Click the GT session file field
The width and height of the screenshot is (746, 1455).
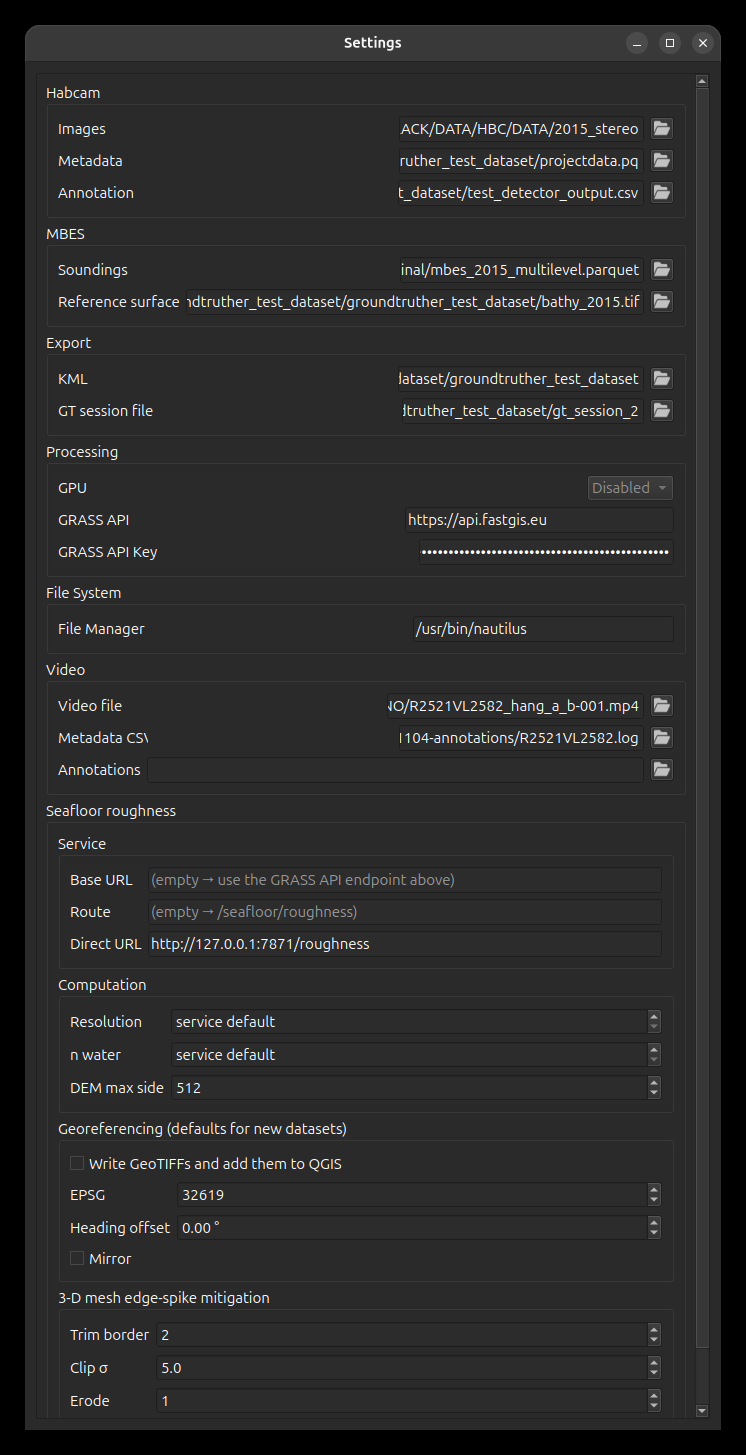tap(522, 411)
